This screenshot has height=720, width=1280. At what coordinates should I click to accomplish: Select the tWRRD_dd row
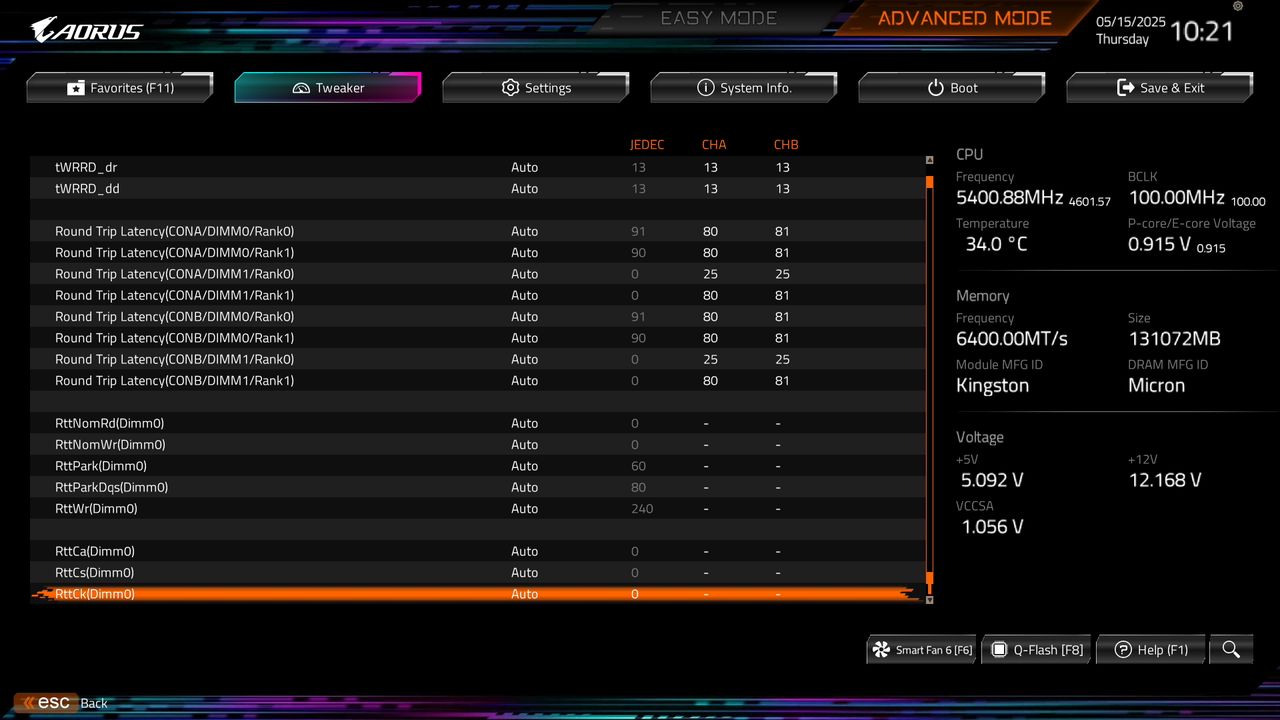[478, 188]
